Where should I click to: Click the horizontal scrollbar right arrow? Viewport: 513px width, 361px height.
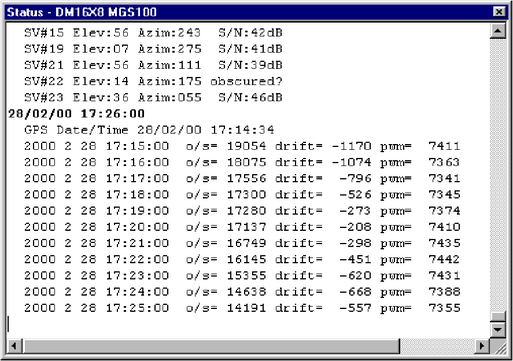481,346
